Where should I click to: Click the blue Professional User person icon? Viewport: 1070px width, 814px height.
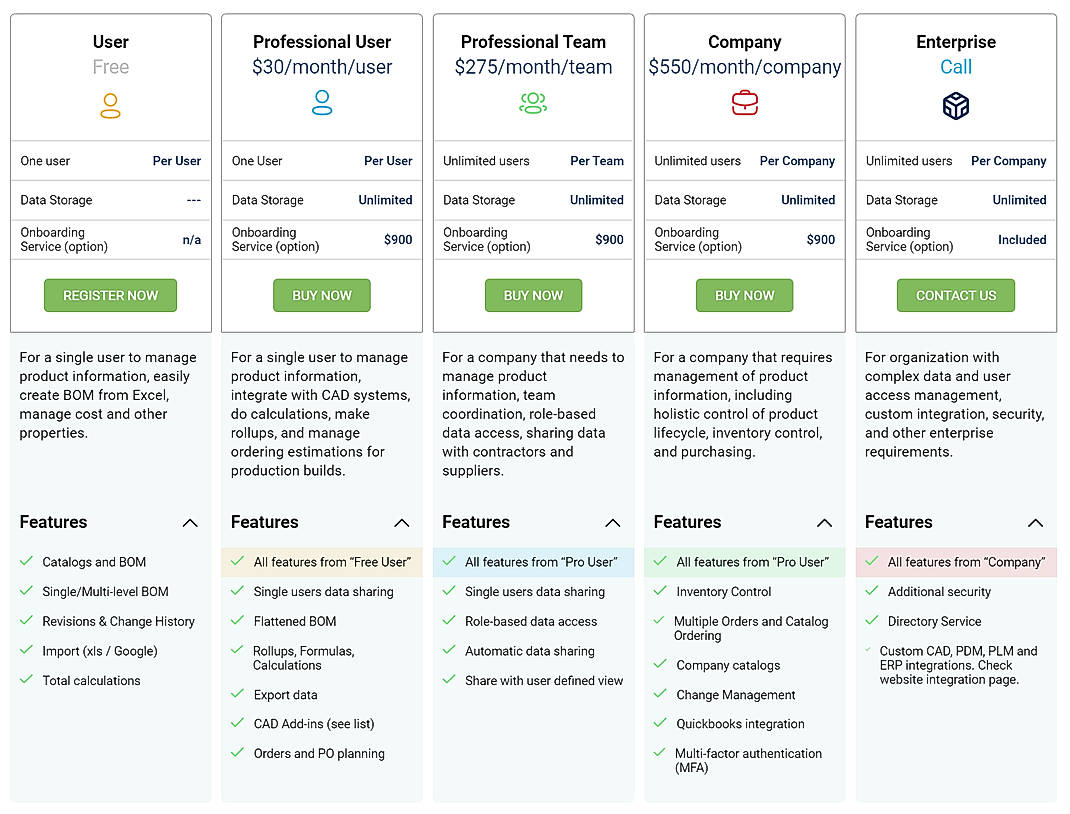(x=321, y=102)
